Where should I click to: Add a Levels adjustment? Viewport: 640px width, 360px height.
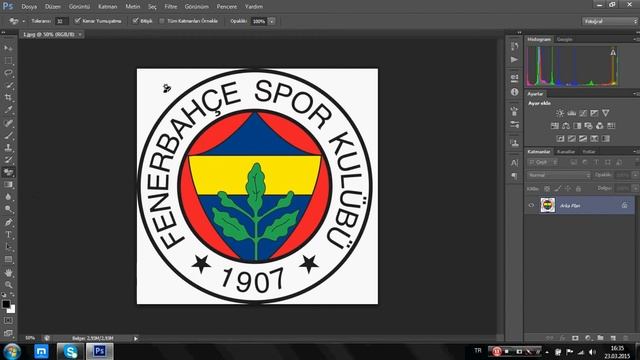[x=571, y=113]
